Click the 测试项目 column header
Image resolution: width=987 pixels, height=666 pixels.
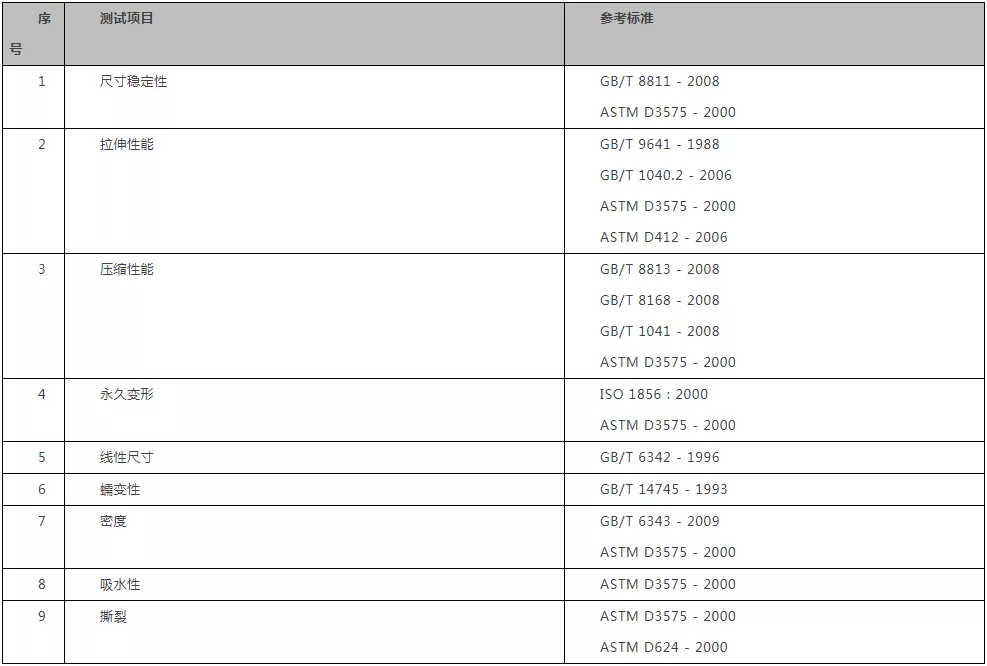(127, 19)
